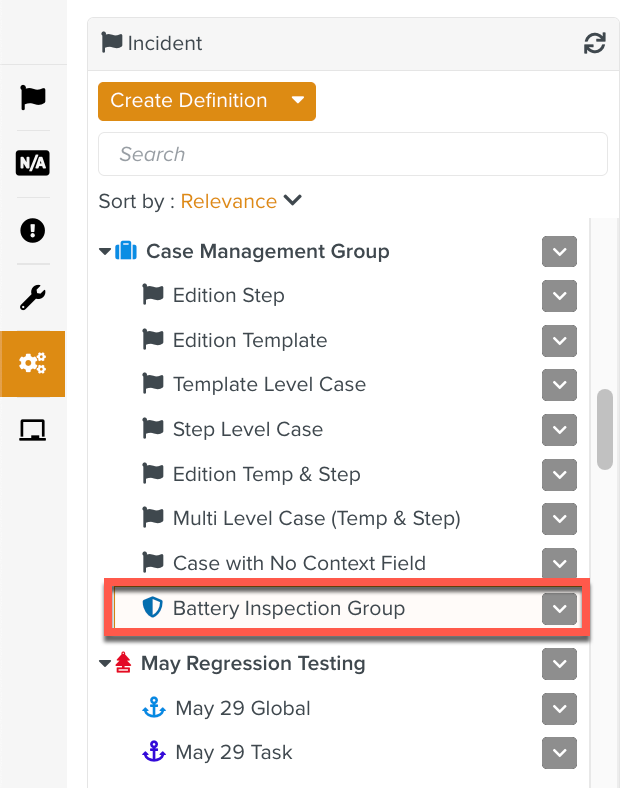Refresh the Incident panel
This screenshot has width=626, height=788.
coord(594,43)
